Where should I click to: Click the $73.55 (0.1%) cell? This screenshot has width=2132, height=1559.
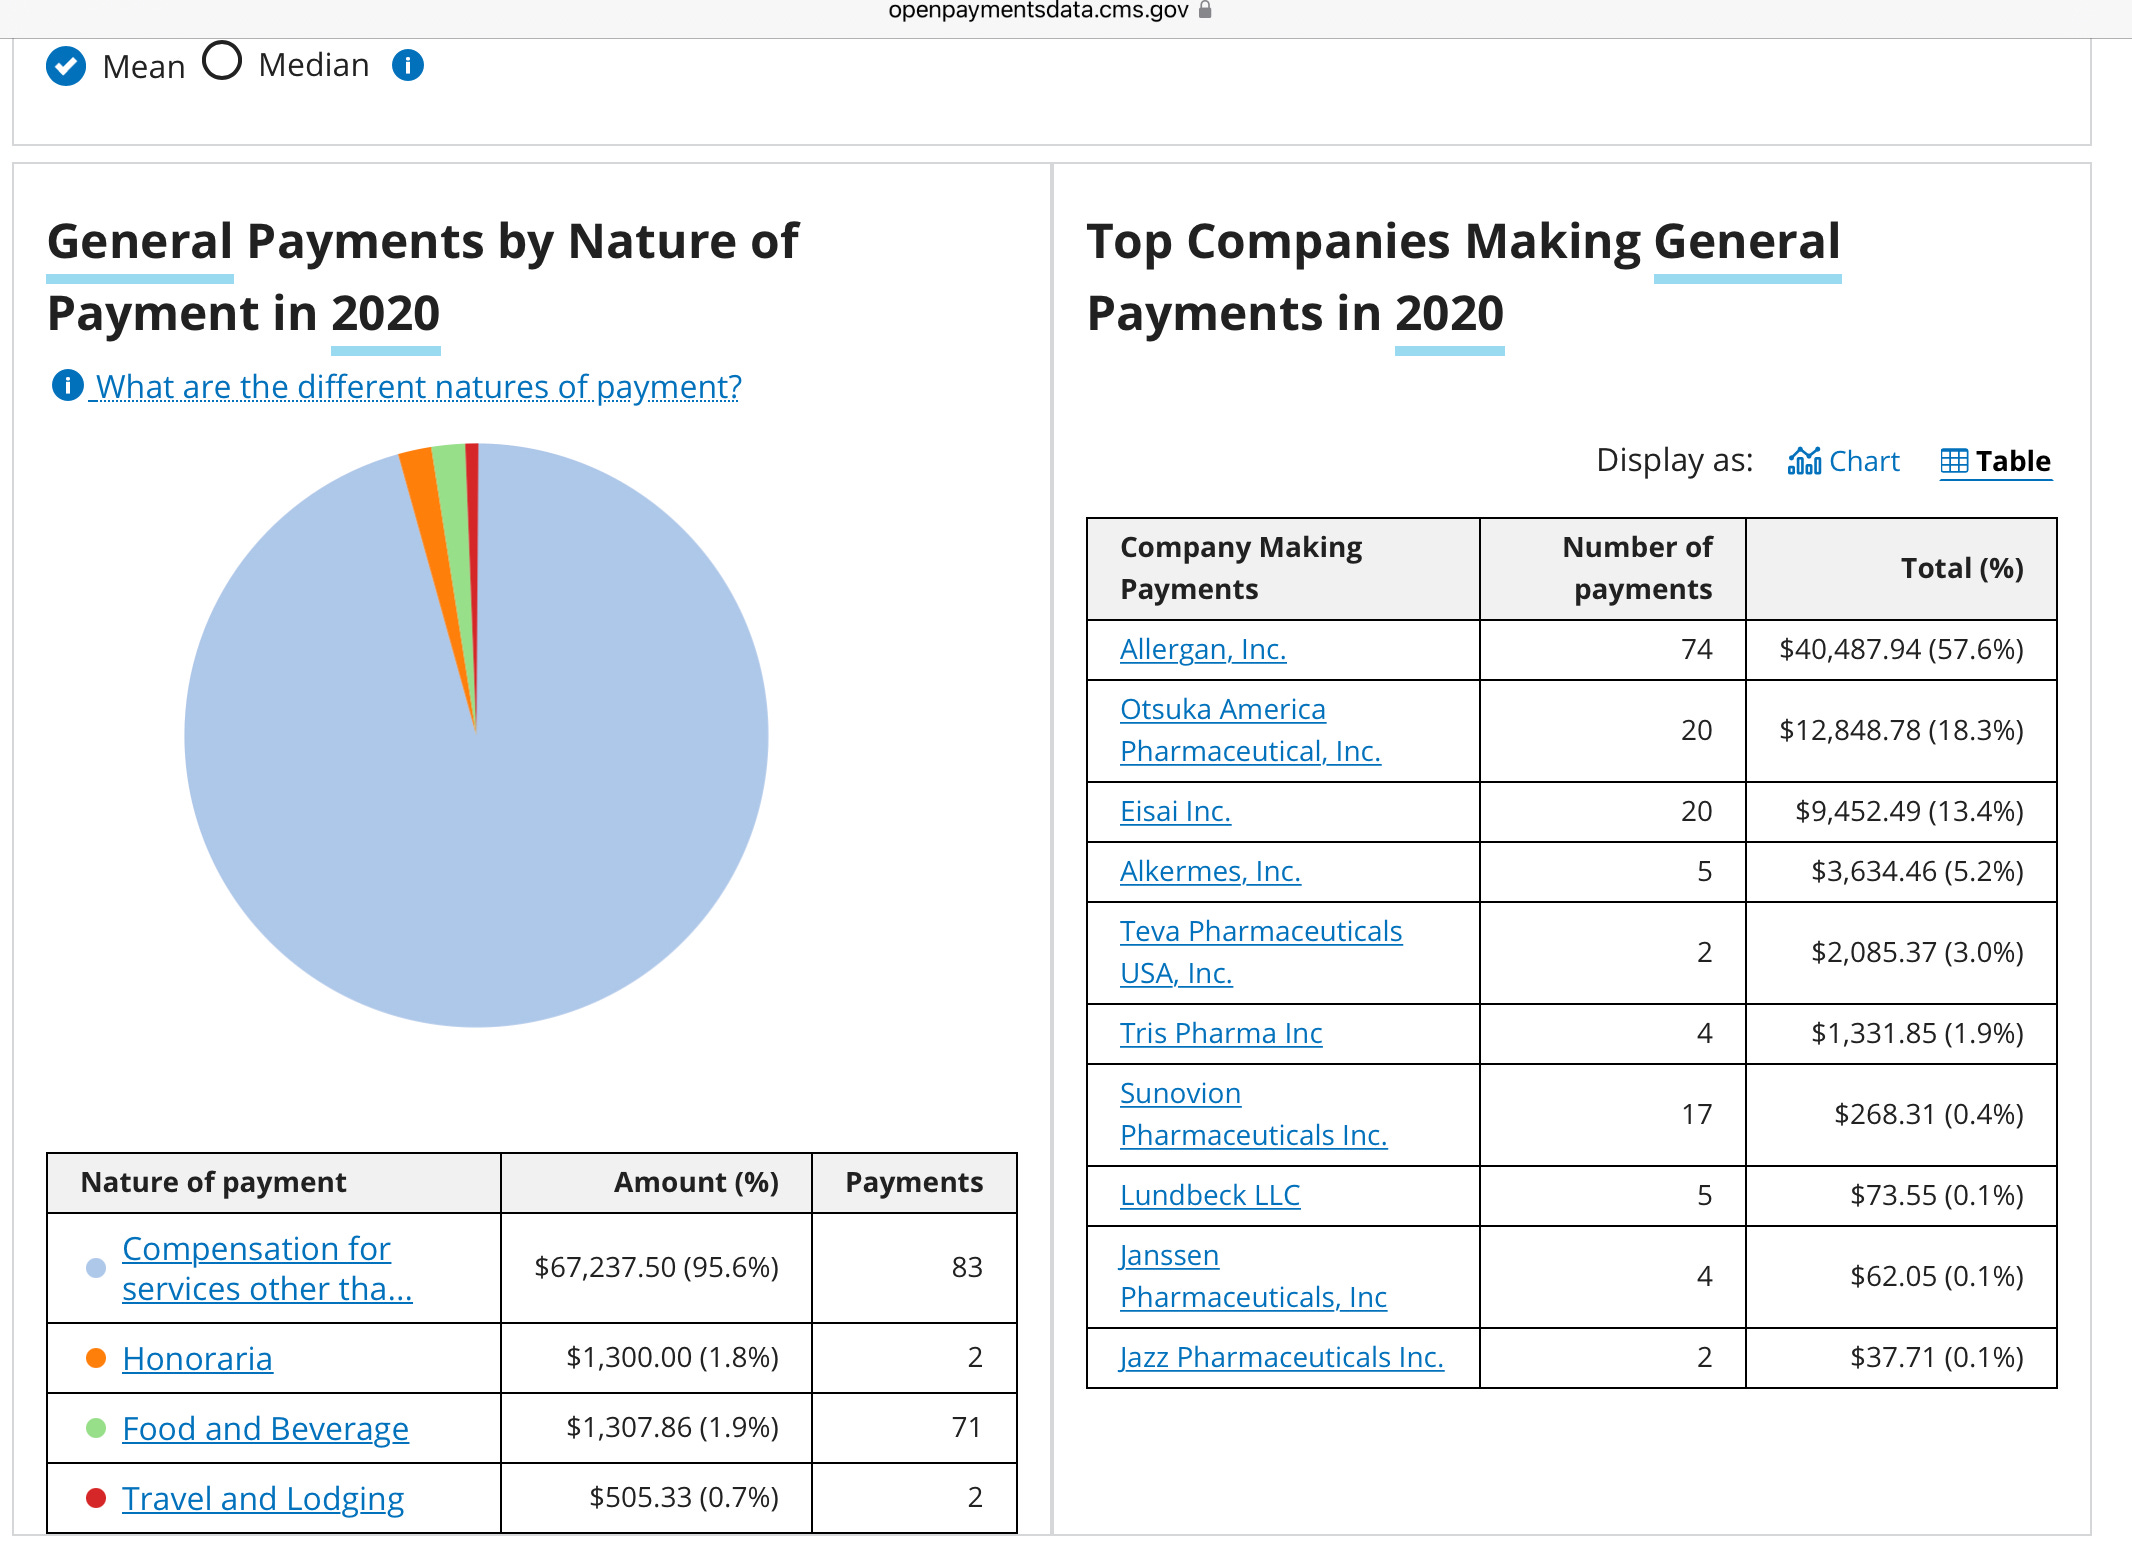coord(1901,1196)
